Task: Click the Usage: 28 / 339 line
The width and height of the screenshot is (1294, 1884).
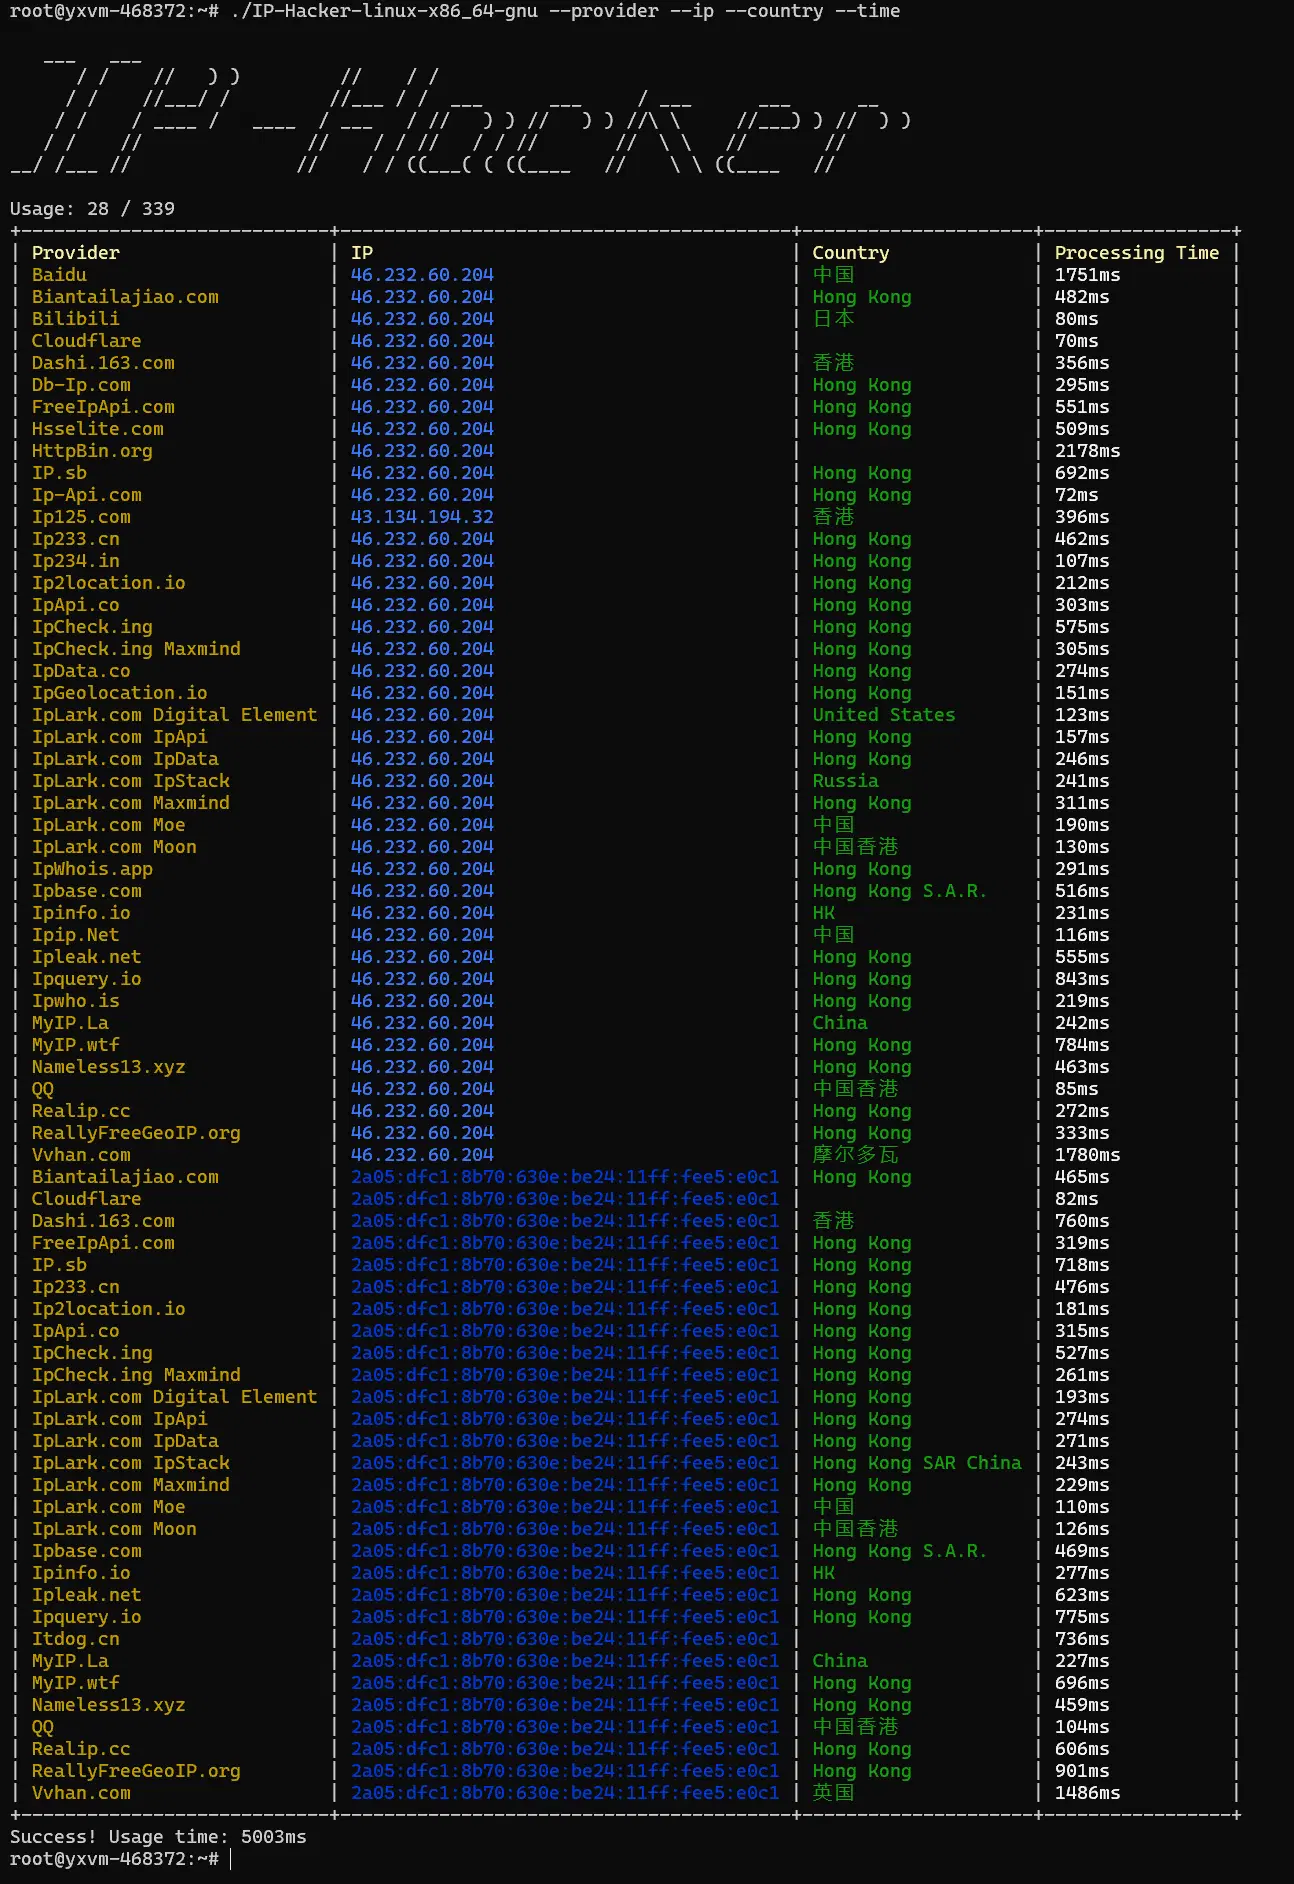Action: [x=92, y=209]
